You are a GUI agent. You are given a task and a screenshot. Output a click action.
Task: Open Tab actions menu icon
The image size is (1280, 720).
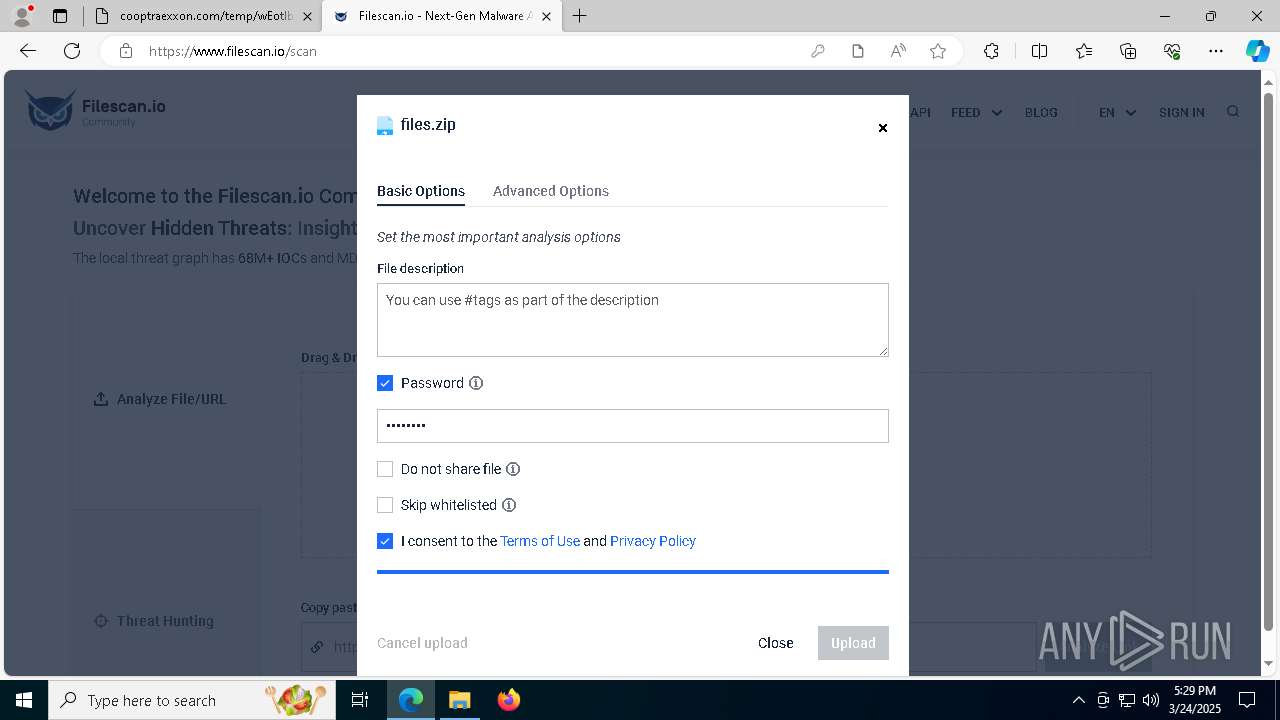point(60,16)
